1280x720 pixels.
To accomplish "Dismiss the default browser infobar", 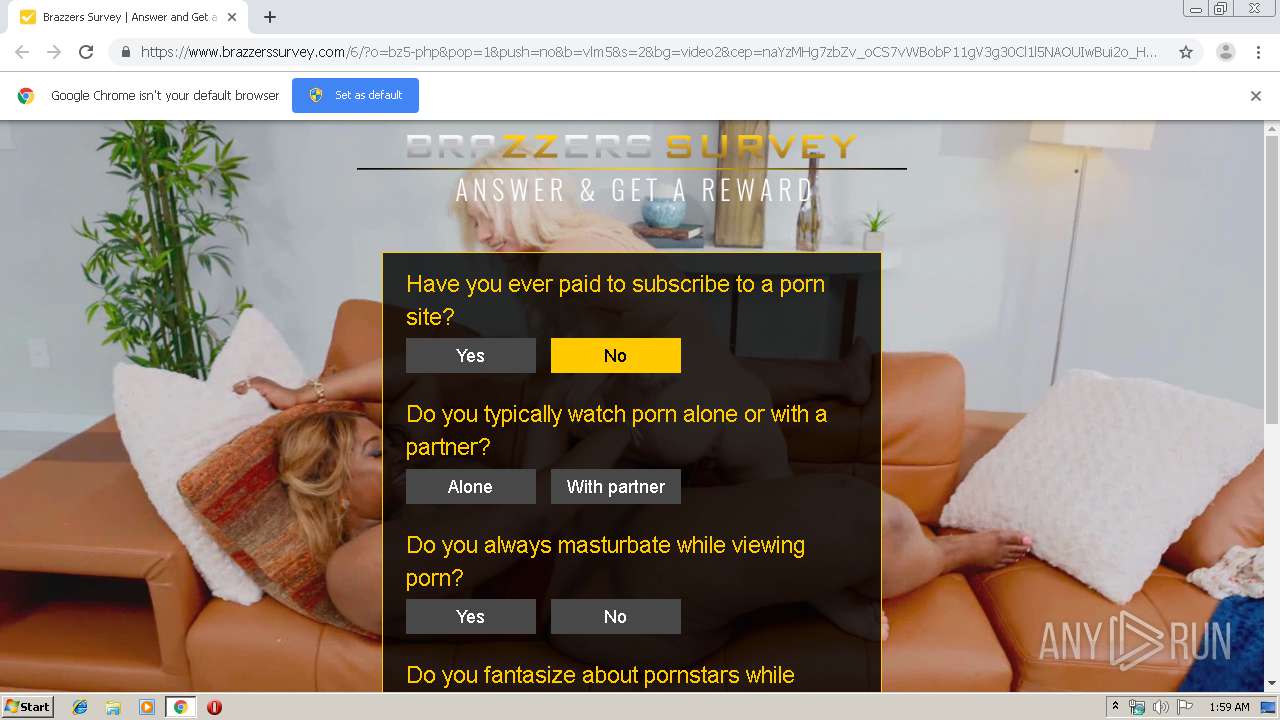I will 1256,96.
